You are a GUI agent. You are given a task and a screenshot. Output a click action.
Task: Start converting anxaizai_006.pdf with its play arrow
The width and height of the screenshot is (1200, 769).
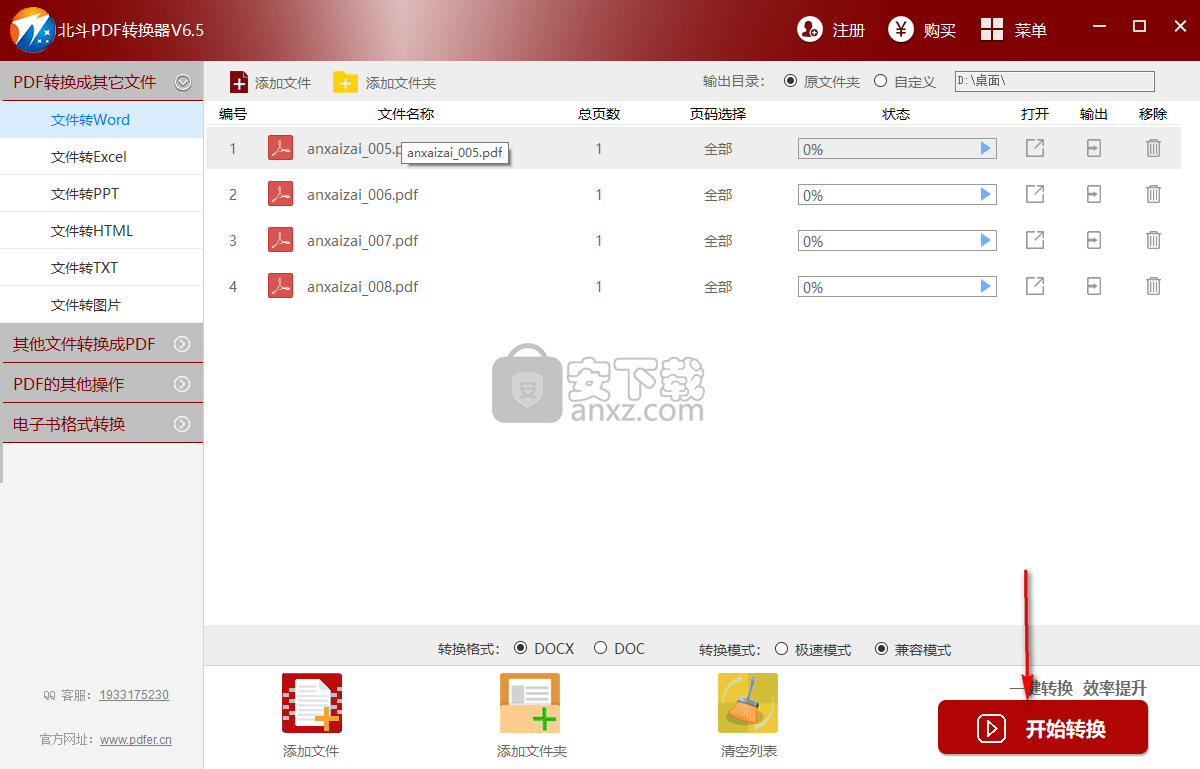coord(986,195)
